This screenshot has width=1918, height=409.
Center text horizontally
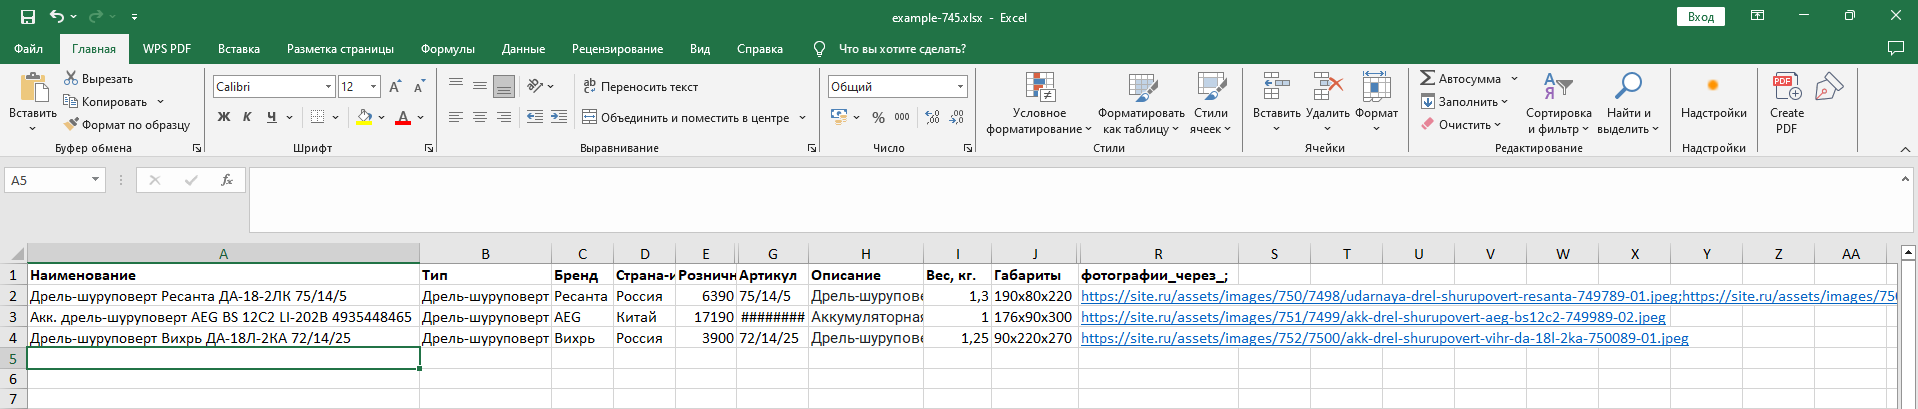click(x=480, y=117)
